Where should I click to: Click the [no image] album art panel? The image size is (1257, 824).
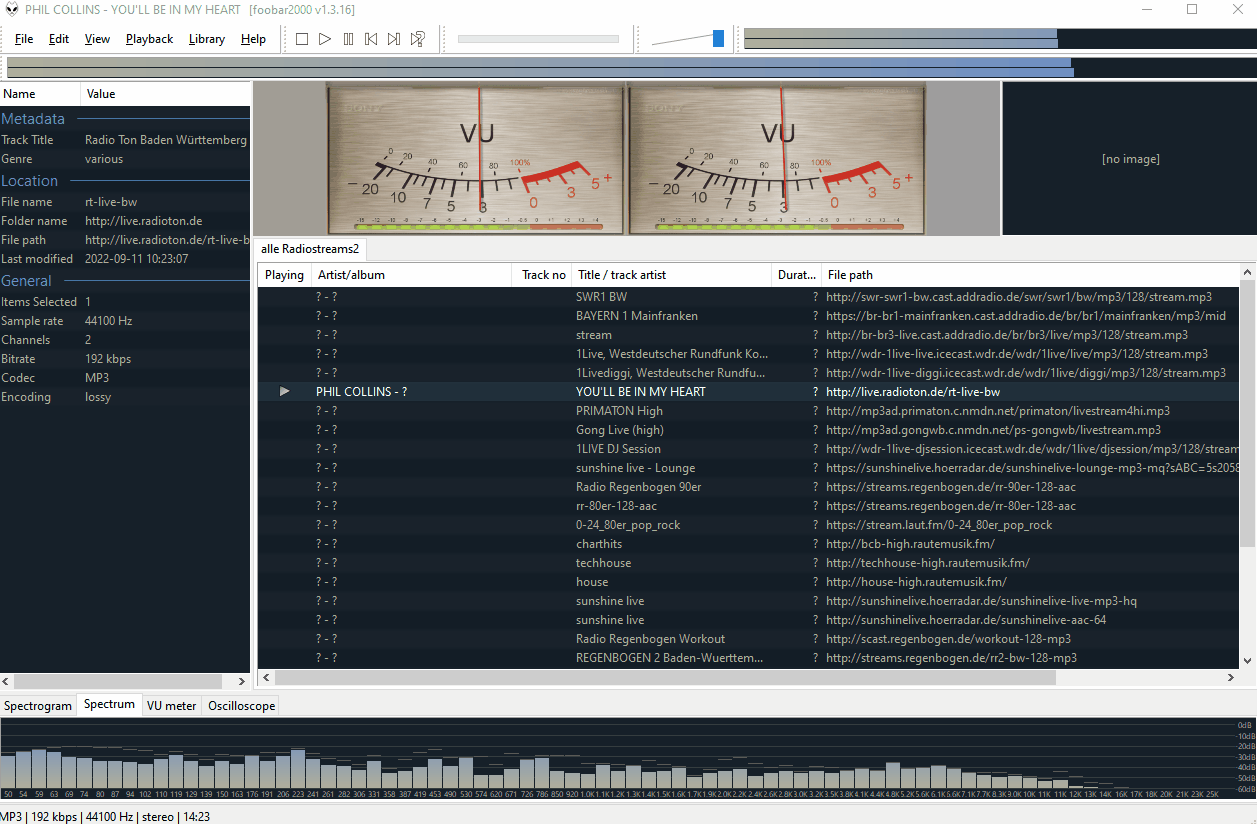(x=1130, y=158)
